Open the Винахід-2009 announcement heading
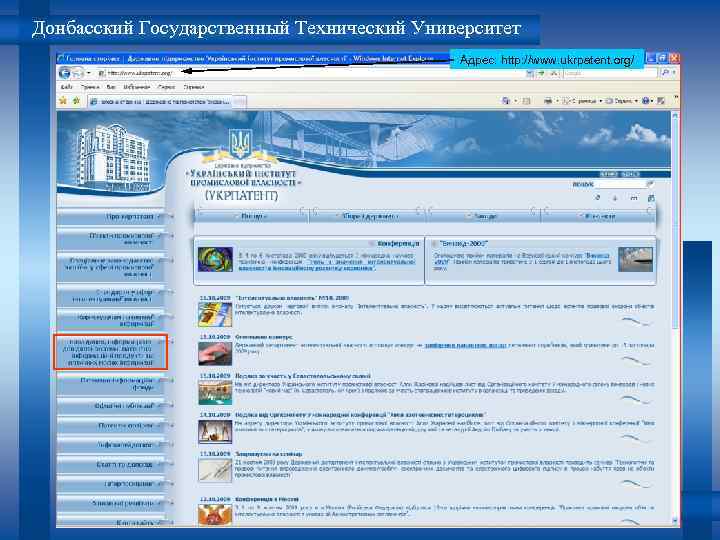720x540 pixels. [x=463, y=243]
